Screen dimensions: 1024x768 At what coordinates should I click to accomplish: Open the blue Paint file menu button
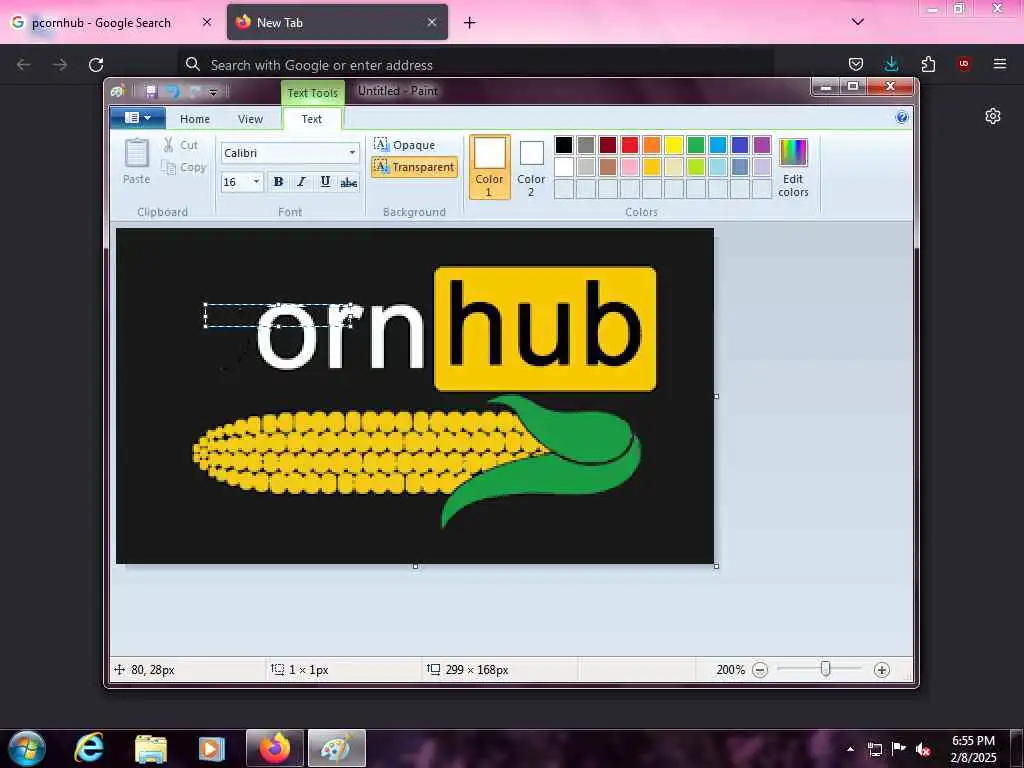[x=137, y=118]
